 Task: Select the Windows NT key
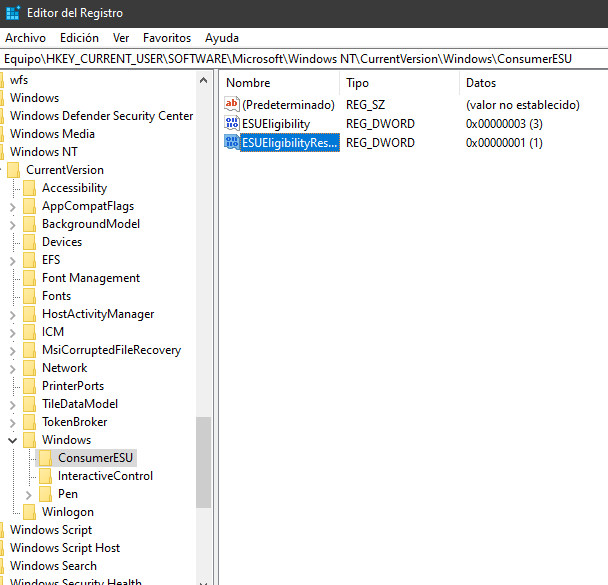click(x=43, y=152)
